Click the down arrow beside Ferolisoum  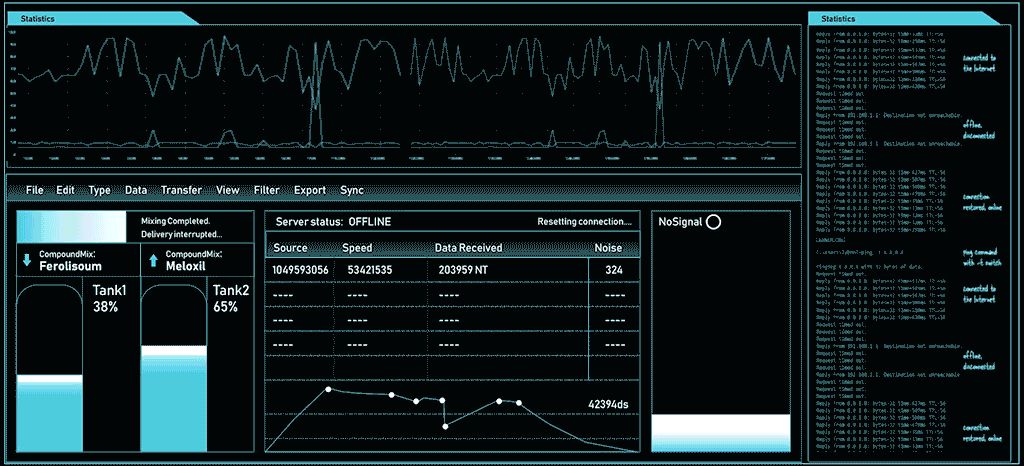pyautogui.click(x=26, y=261)
